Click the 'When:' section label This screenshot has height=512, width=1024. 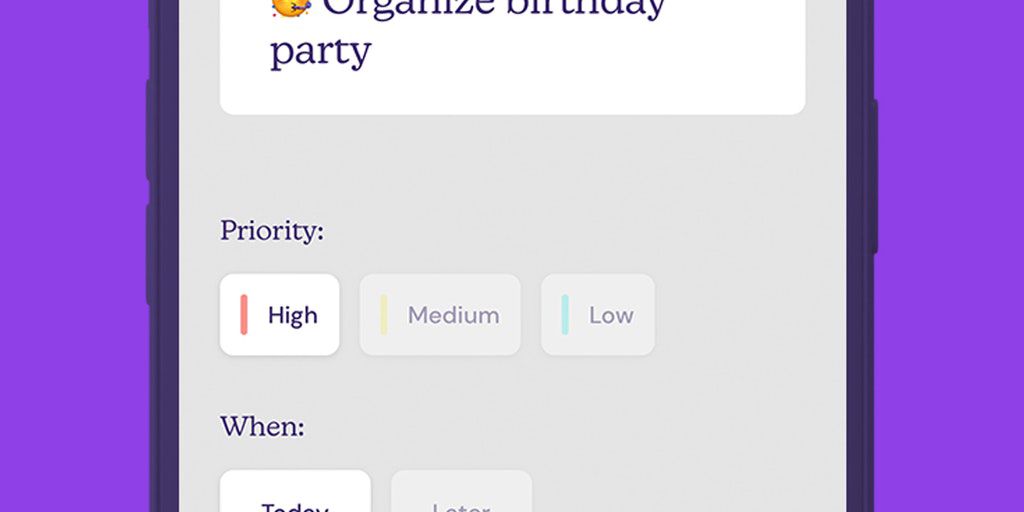[262, 427]
